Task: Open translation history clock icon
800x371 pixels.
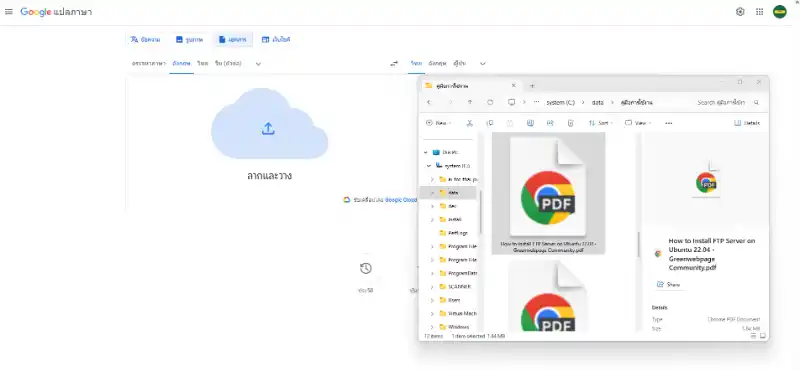Action: (365, 268)
